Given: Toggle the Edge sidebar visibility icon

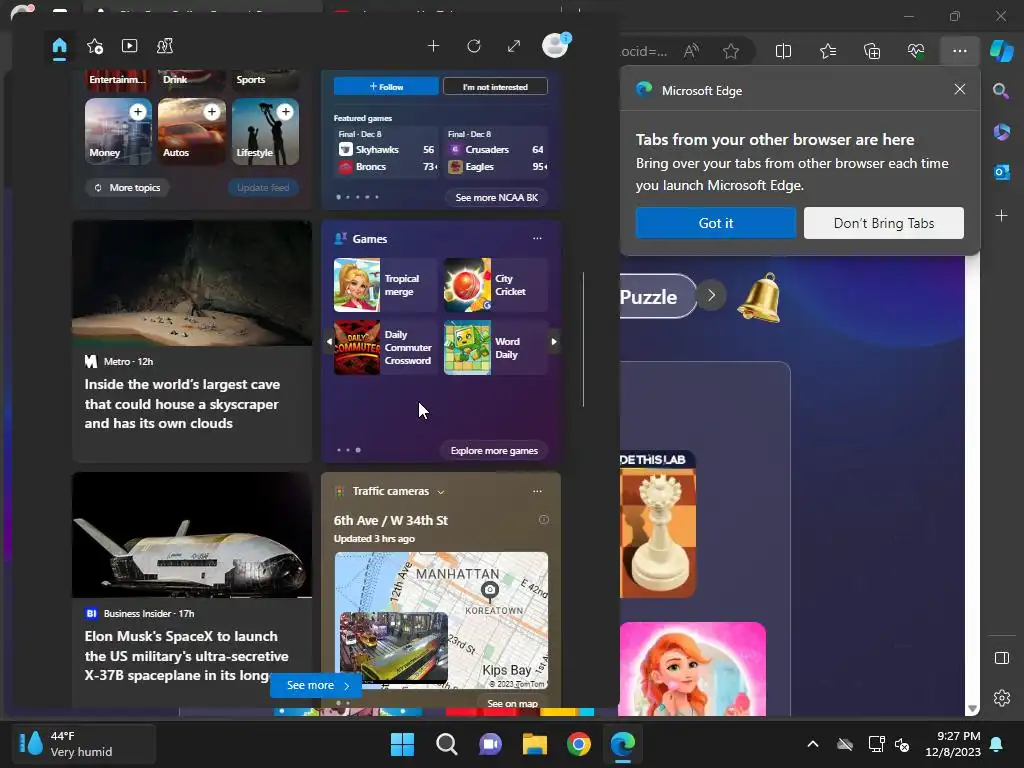Looking at the screenshot, I should coord(1001,658).
